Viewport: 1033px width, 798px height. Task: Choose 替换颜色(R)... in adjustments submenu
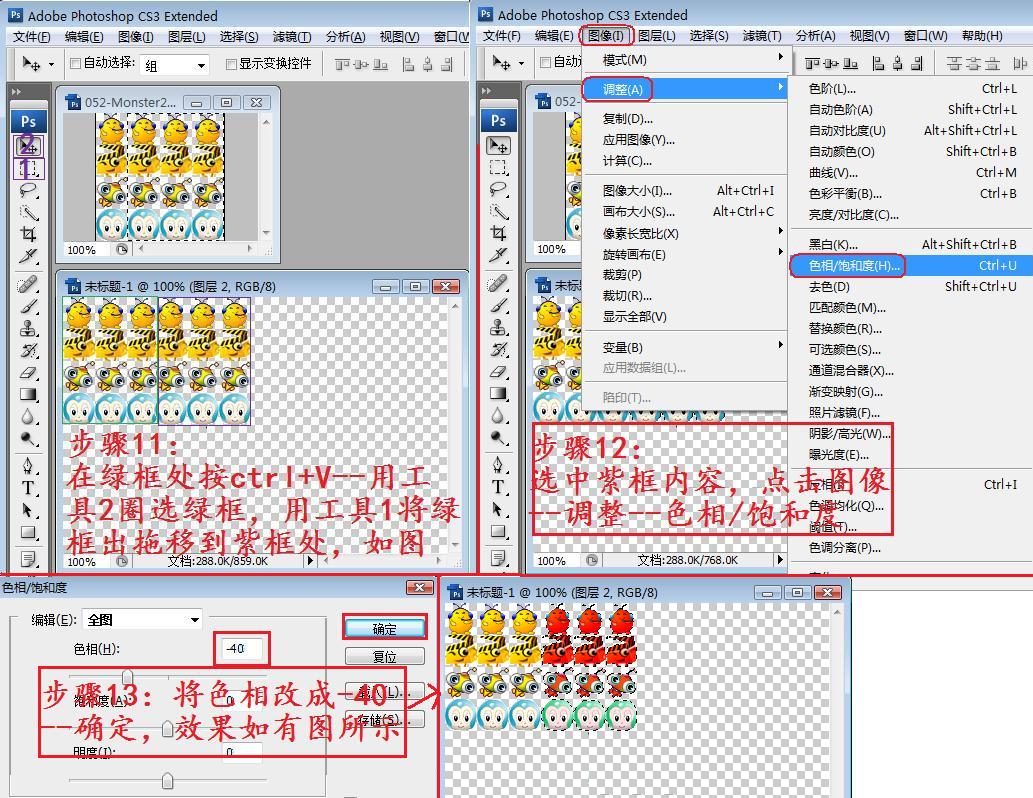tap(912, 328)
